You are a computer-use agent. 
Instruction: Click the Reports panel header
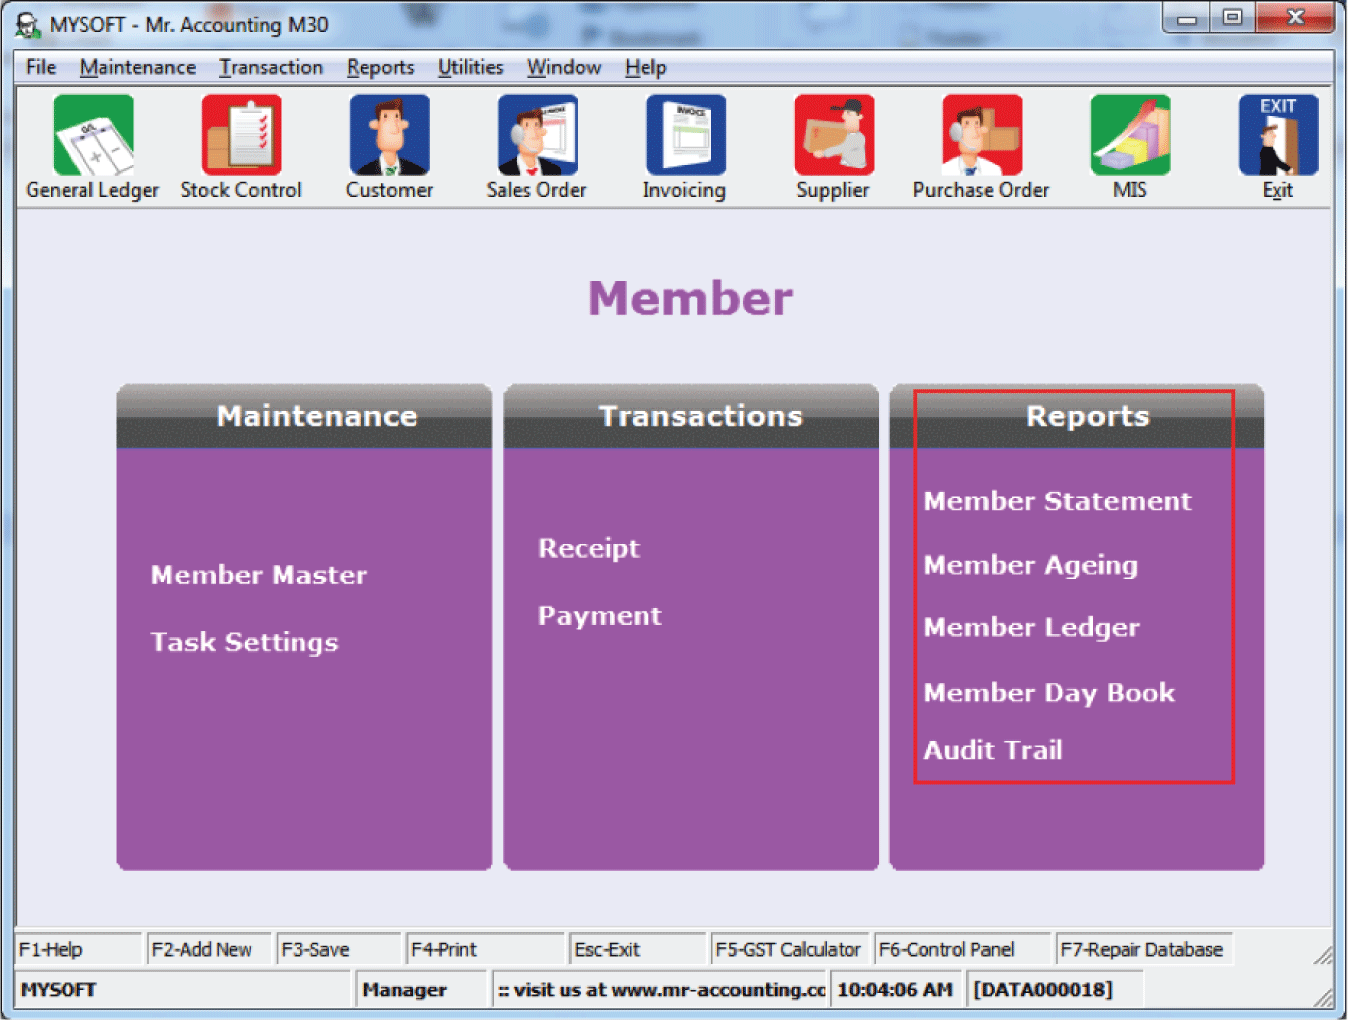pyautogui.click(x=1077, y=416)
